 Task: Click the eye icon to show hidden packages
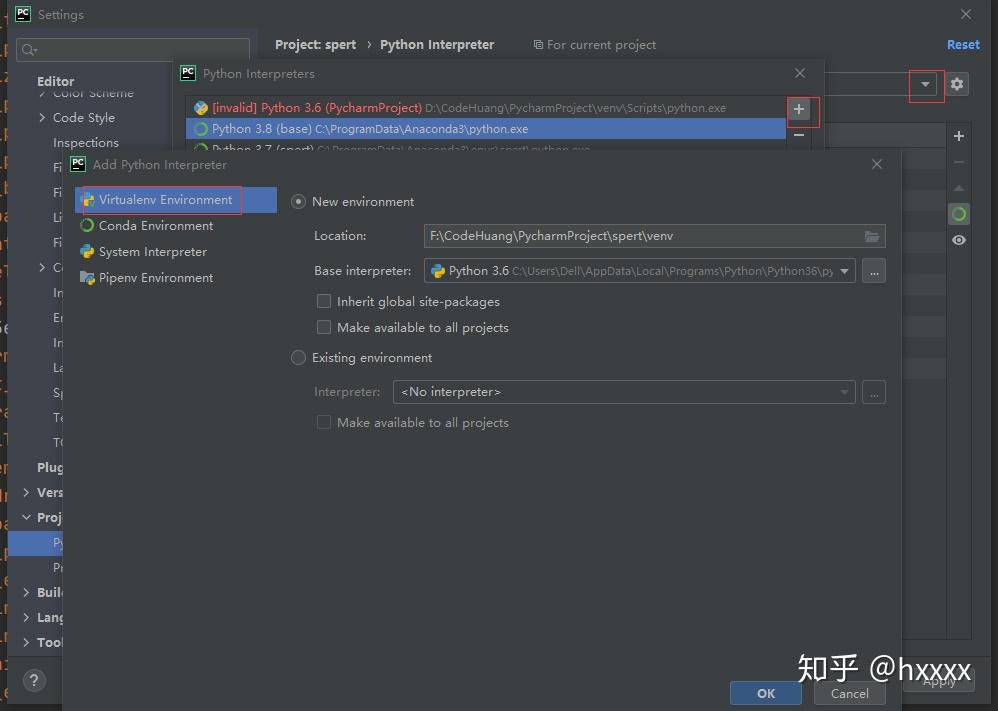pyautogui.click(x=959, y=240)
